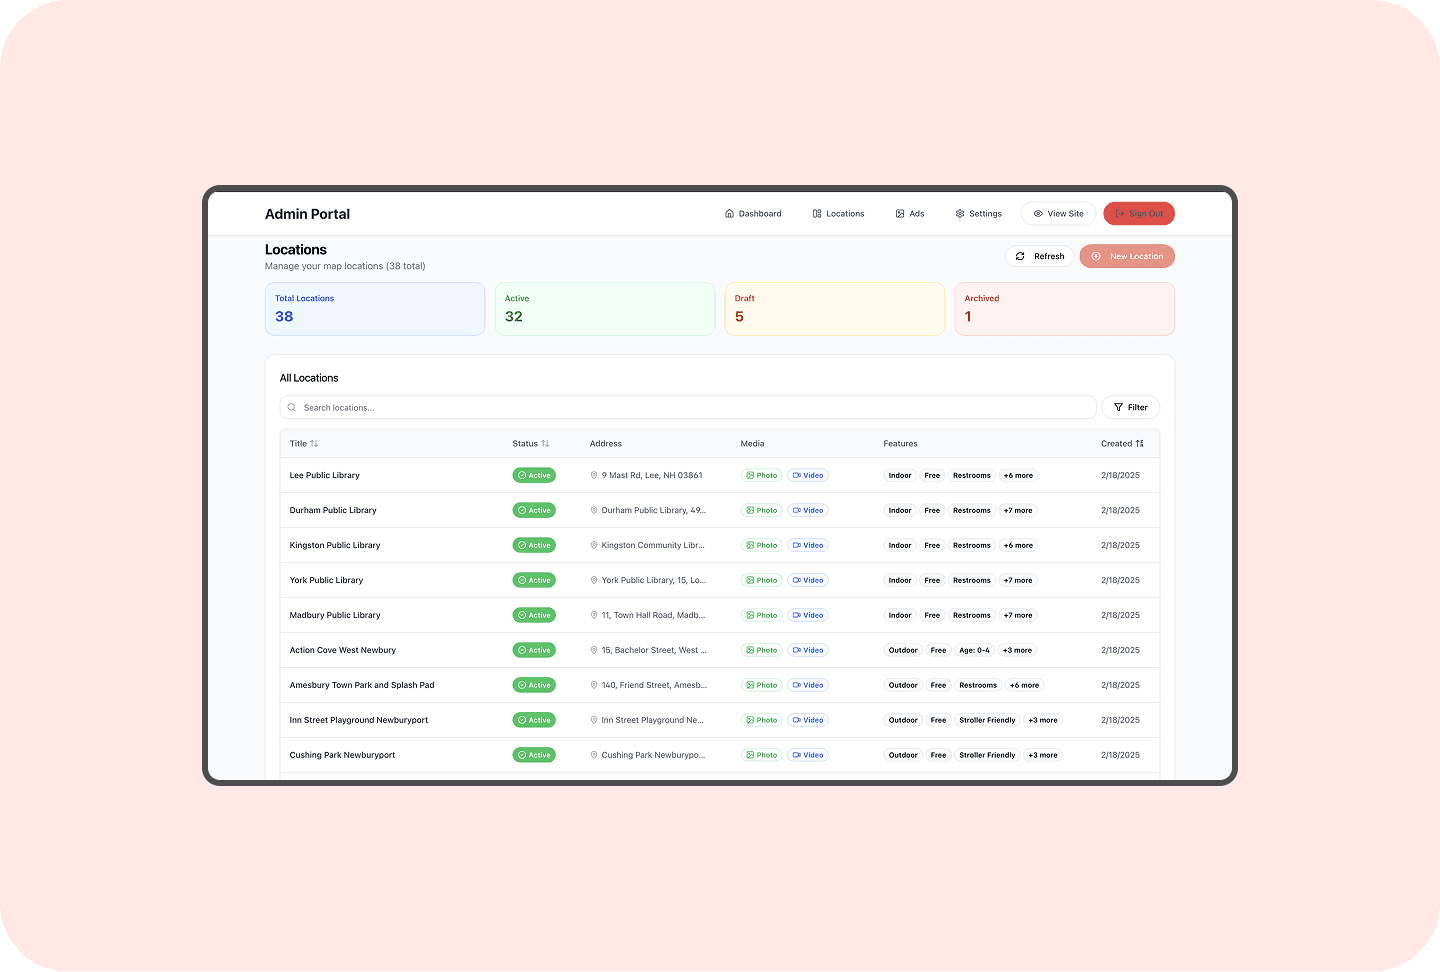Click the location pin icon for Lee Public Library
Image resolution: width=1440 pixels, height=972 pixels.
594,476
